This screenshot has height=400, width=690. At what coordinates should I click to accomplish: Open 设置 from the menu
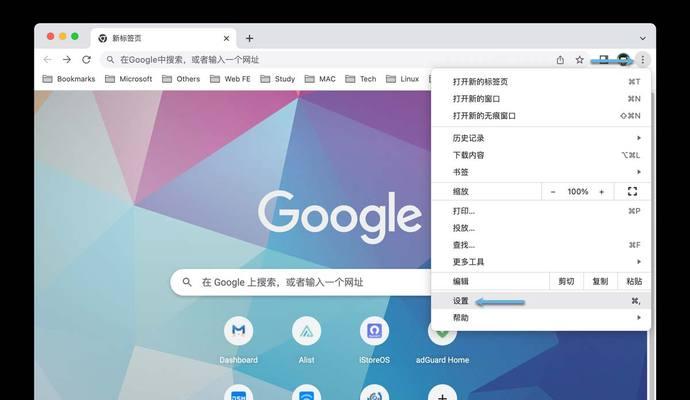(x=541, y=301)
